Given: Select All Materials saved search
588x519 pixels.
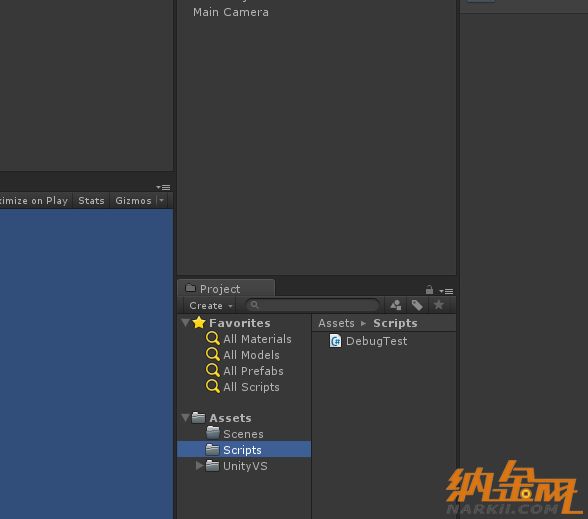Looking at the screenshot, I should [x=244, y=339].
